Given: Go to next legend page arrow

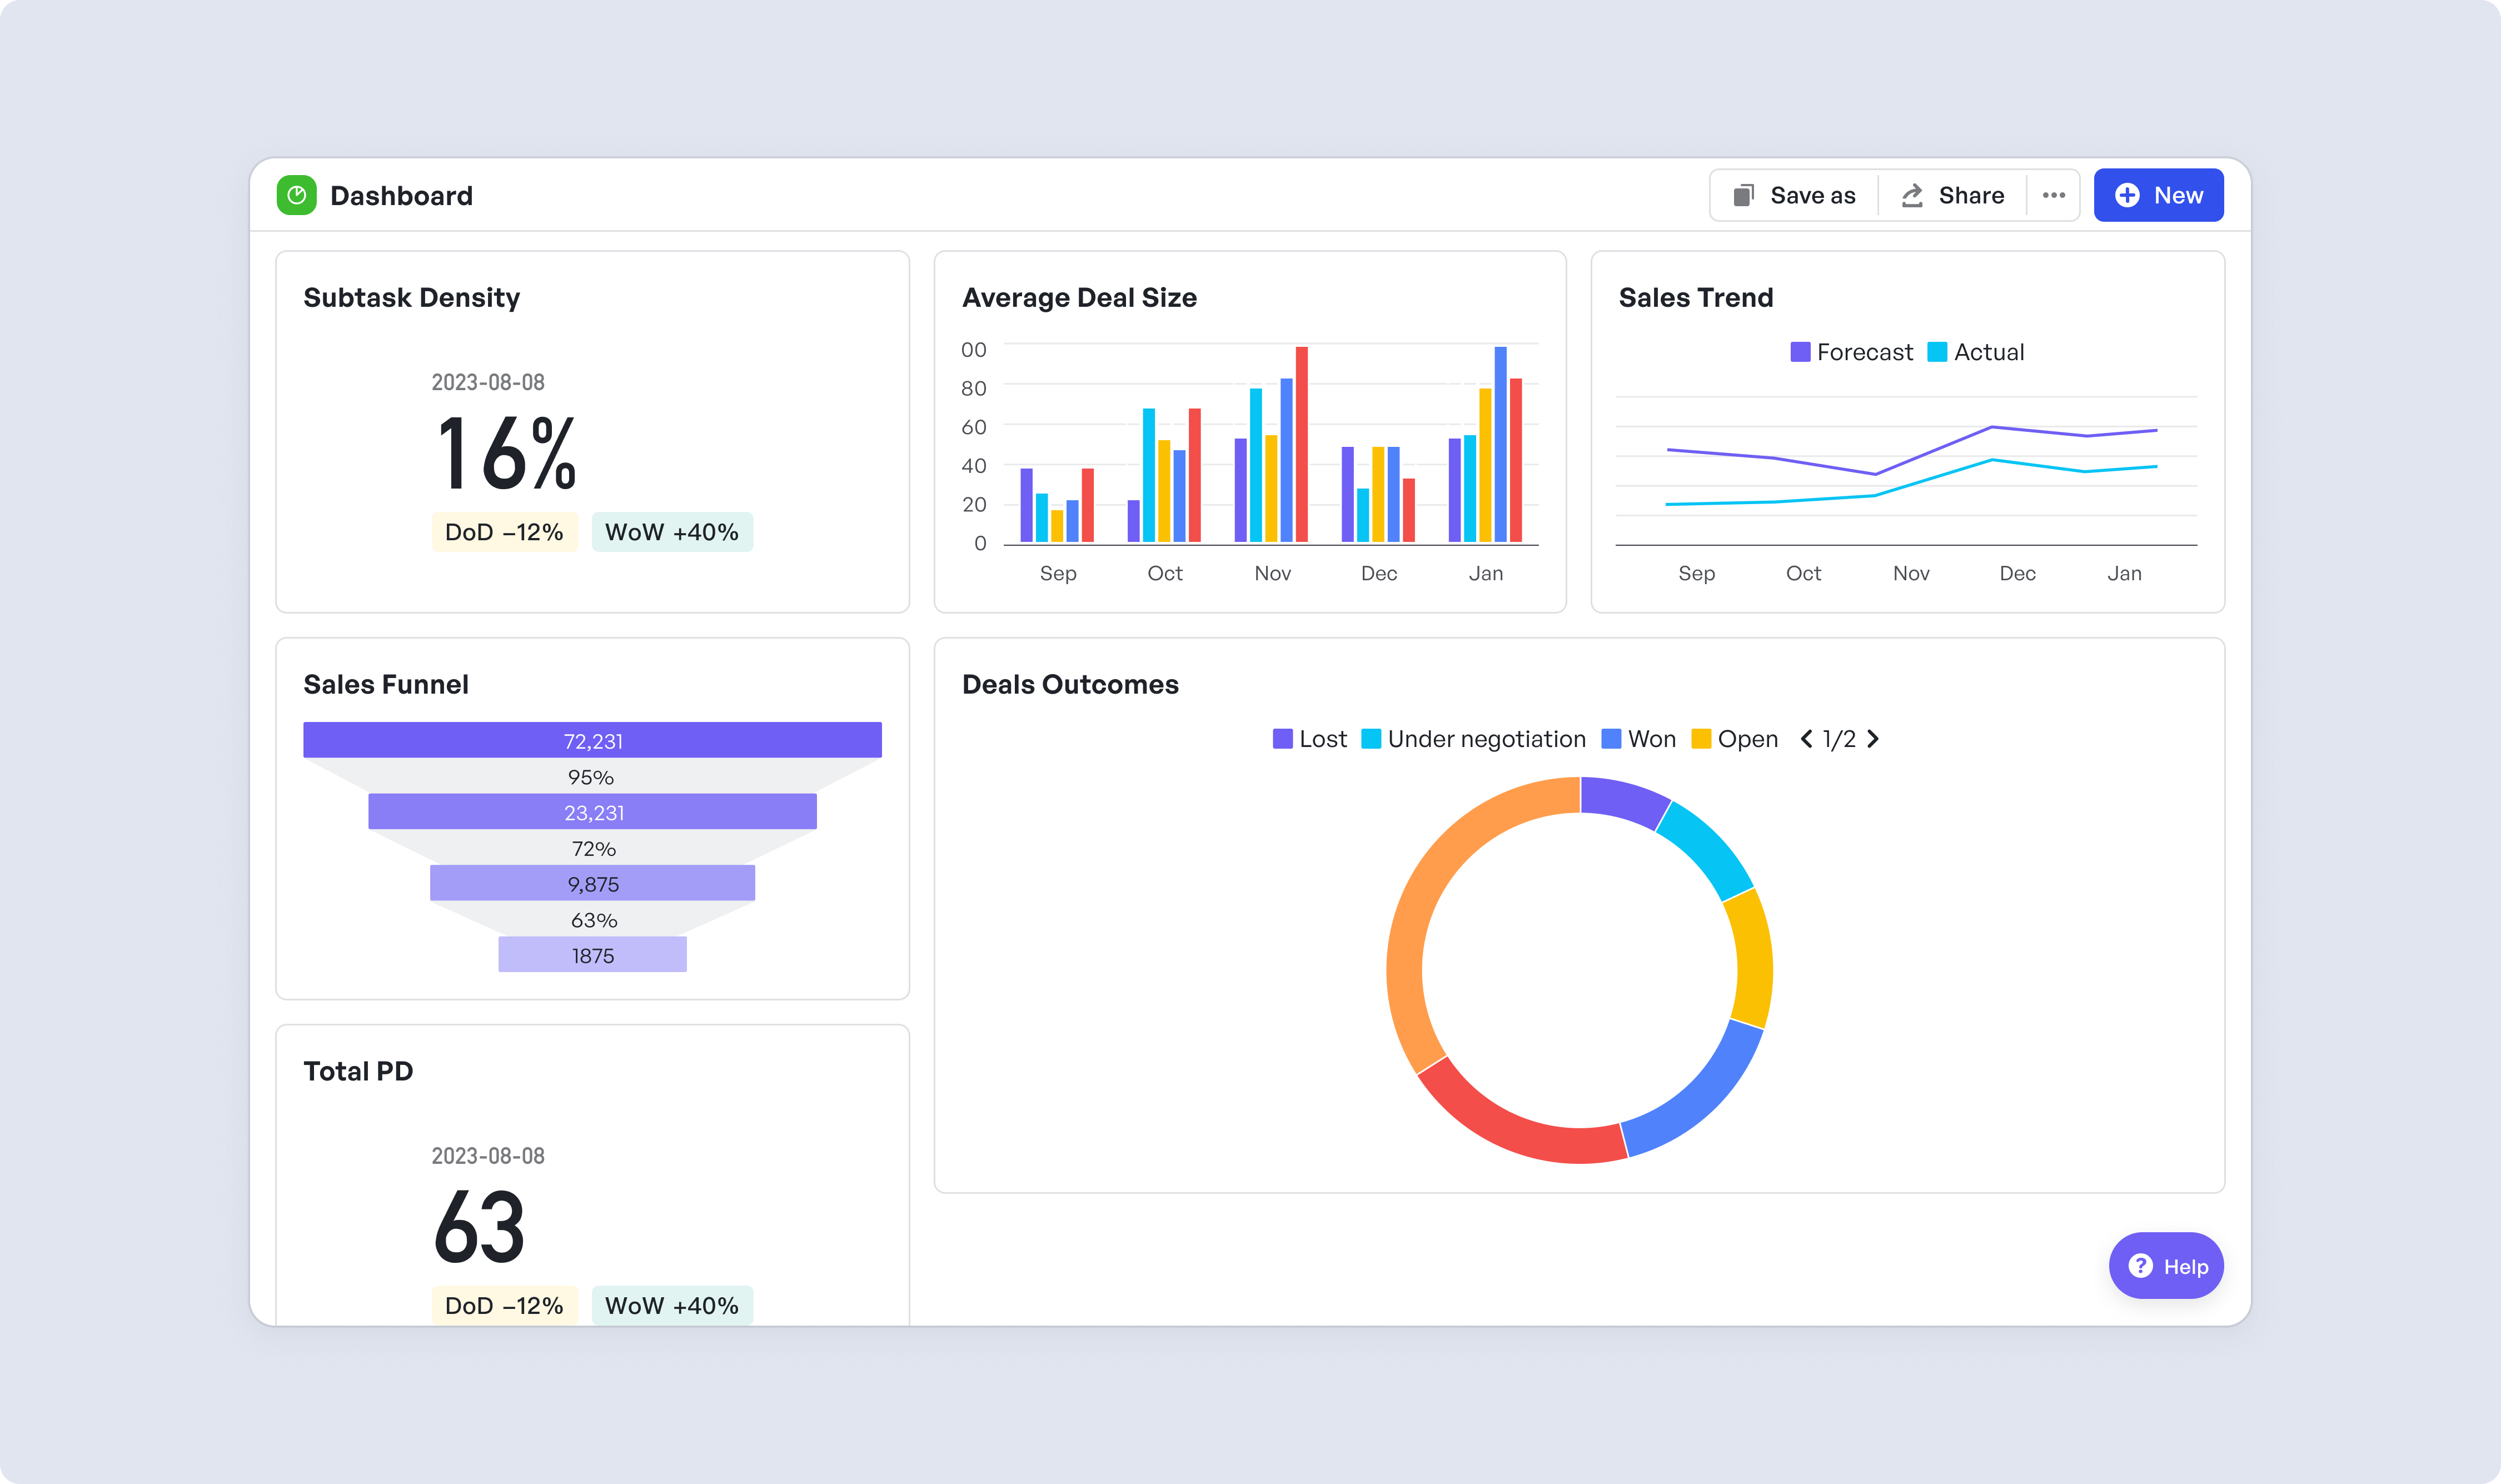Looking at the screenshot, I should pos(1873,739).
